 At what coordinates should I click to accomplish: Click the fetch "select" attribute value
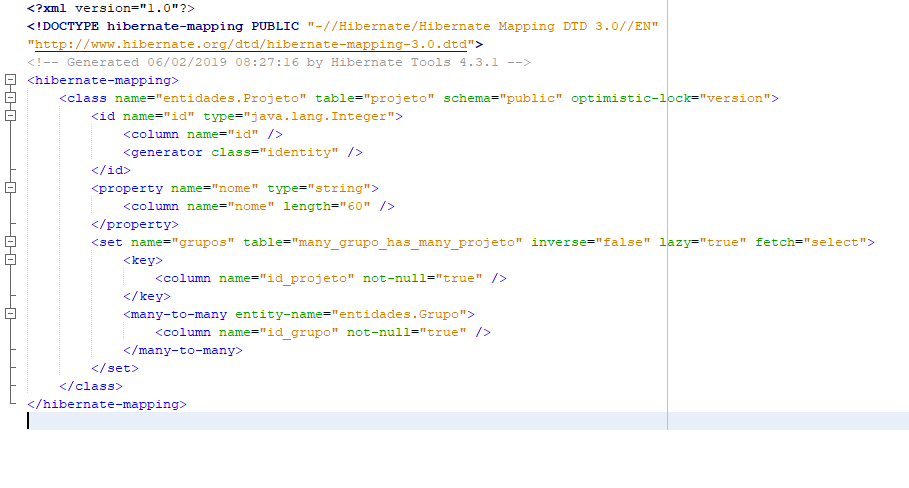coord(835,242)
